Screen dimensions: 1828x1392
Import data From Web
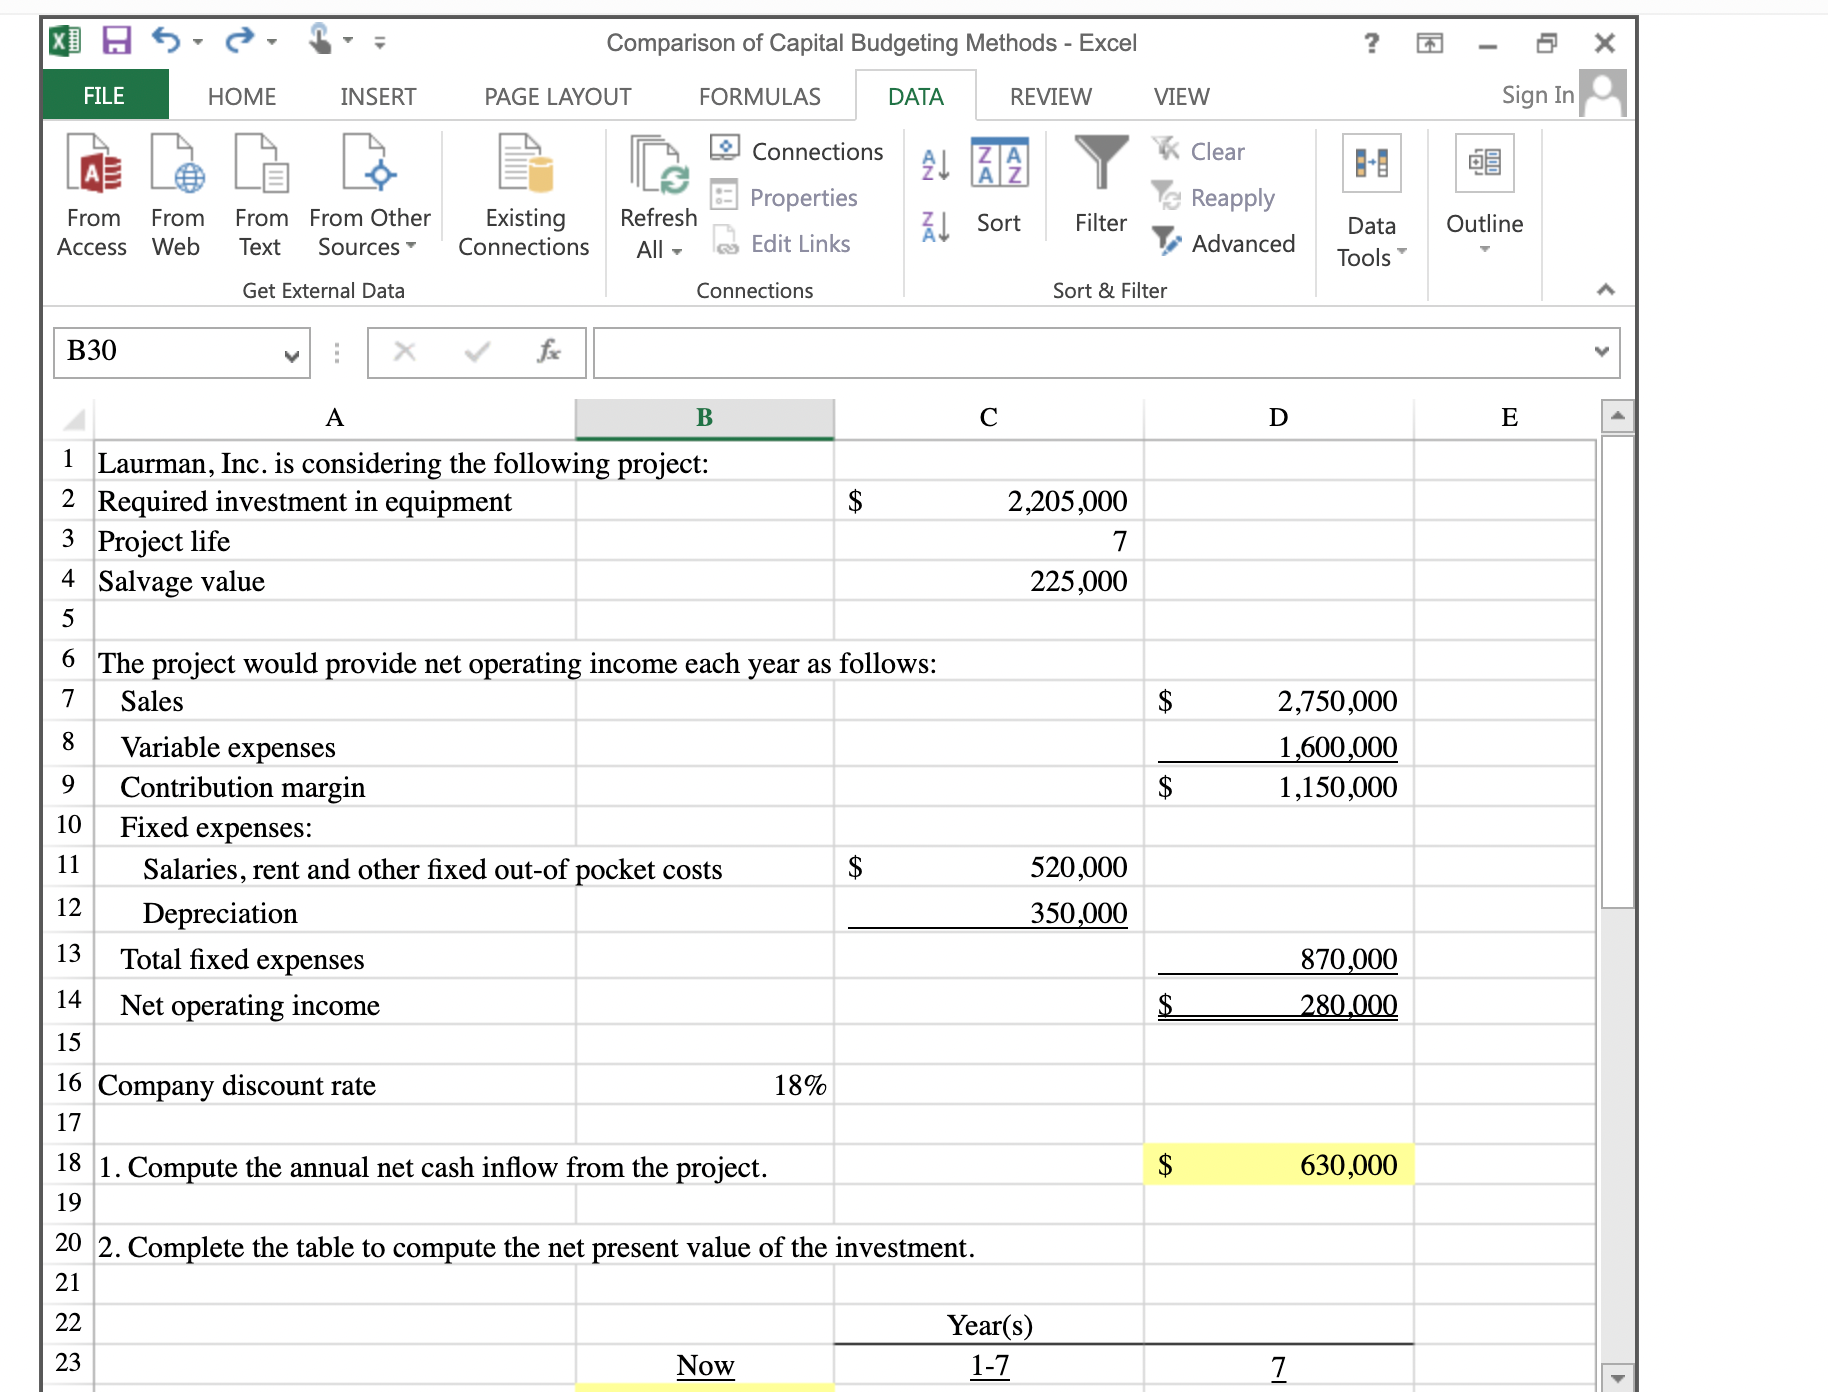click(x=177, y=196)
